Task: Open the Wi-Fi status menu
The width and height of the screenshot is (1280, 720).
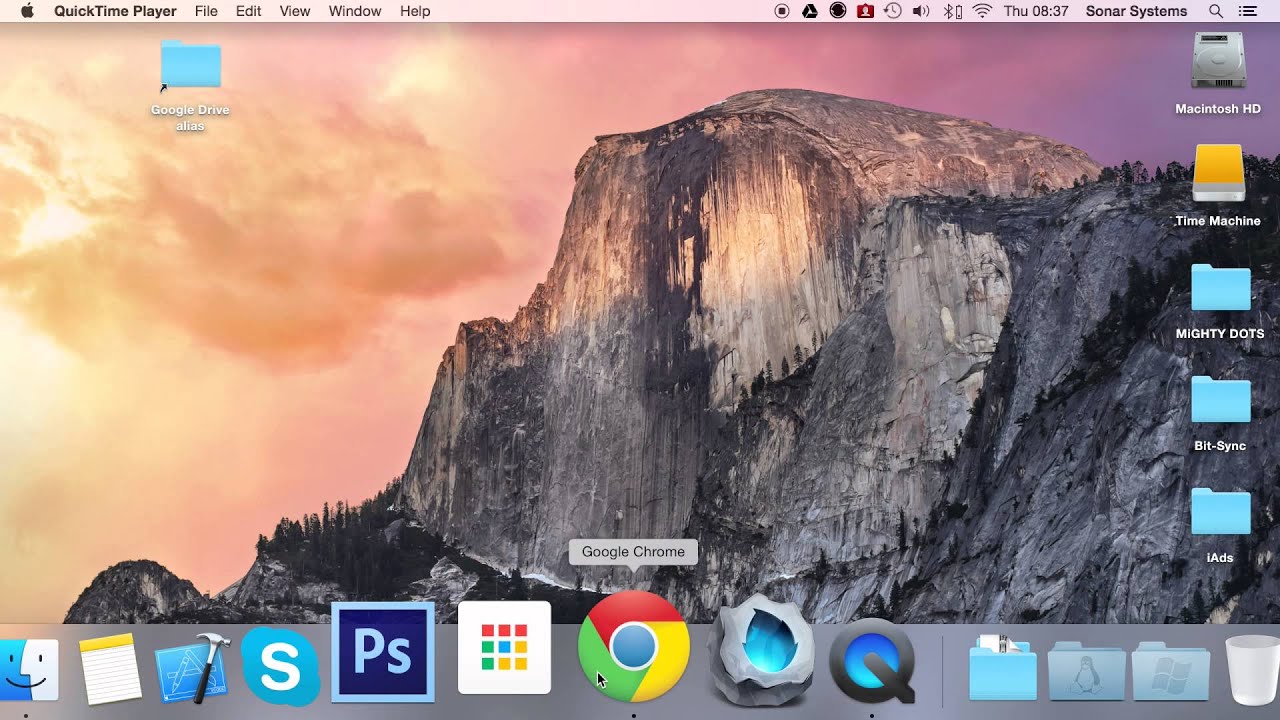Action: 982,11
